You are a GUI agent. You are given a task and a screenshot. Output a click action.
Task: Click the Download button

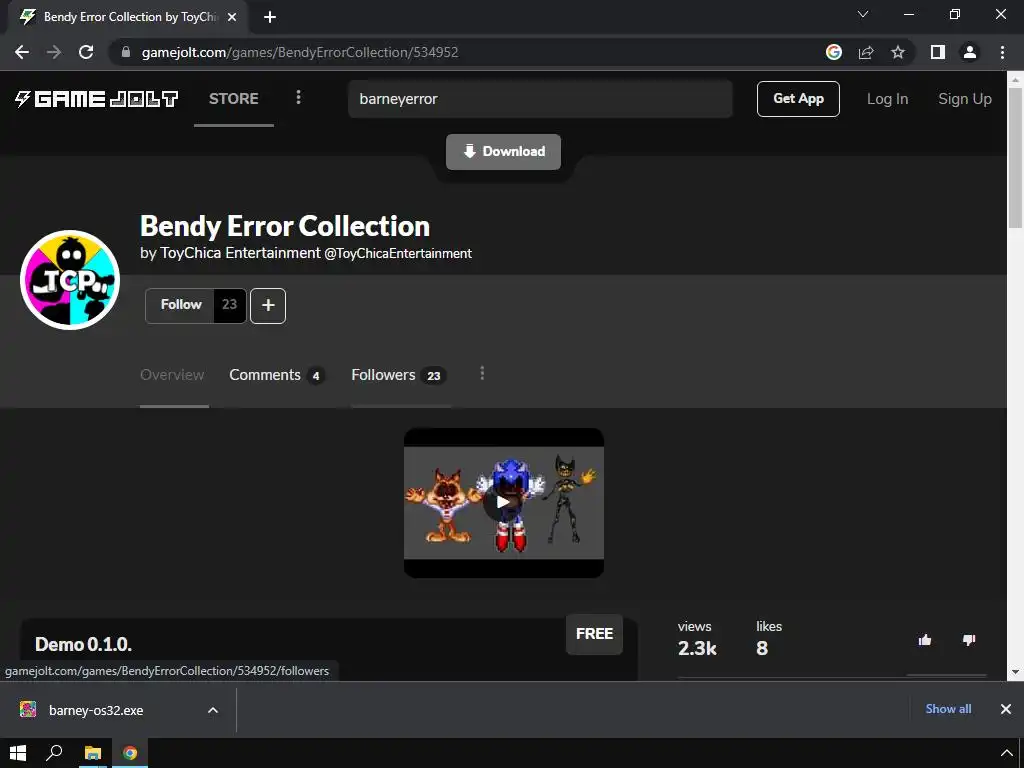(504, 152)
